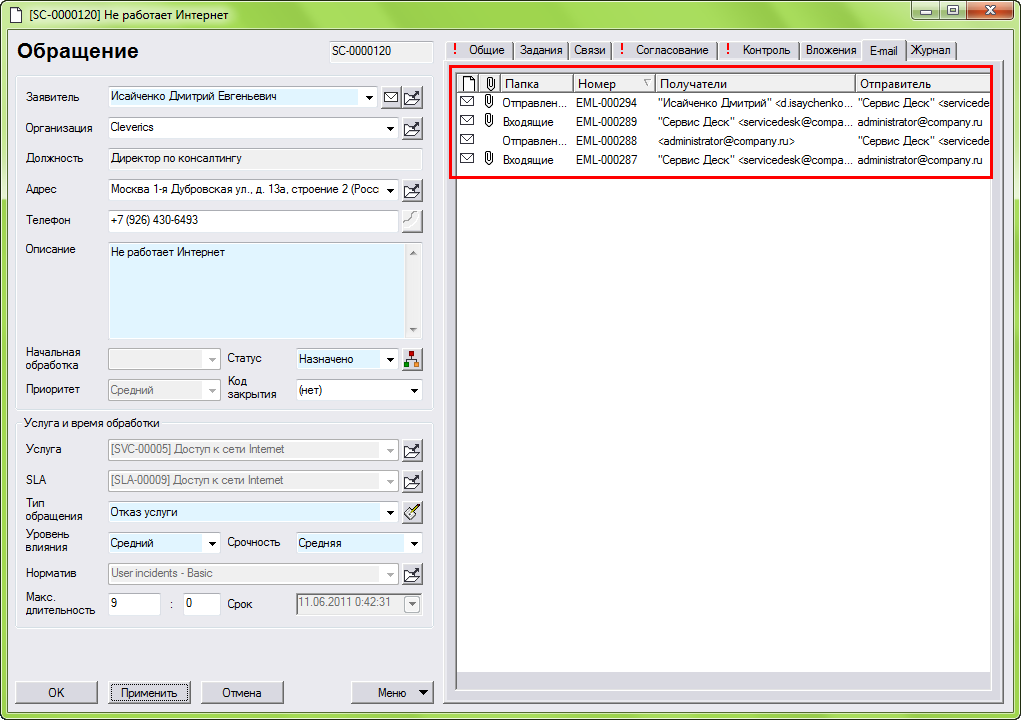The height and width of the screenshot is (720, 1021).
Task: Select the EML-000294 email number cell
Action: (606, 103)
